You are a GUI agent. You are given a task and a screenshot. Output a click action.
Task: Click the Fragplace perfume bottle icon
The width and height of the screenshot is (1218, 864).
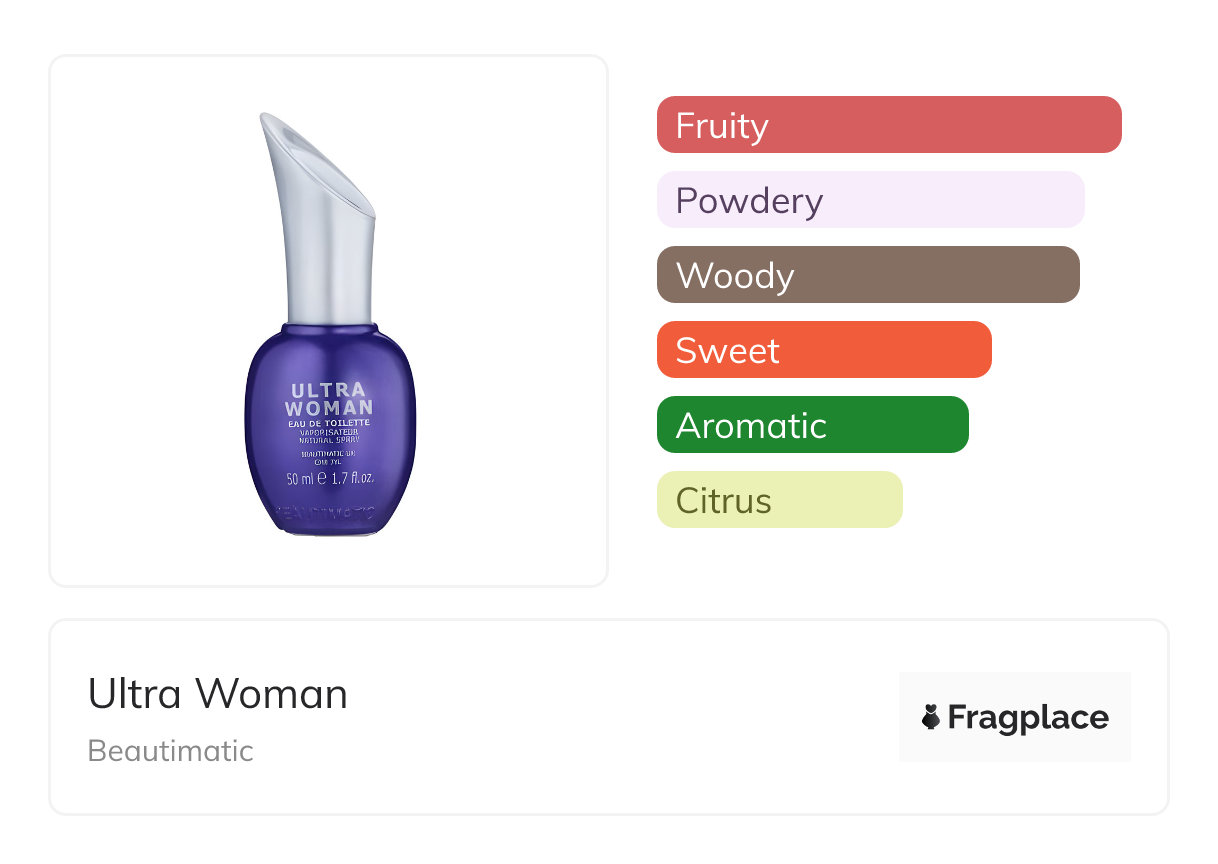pos(931,717)
